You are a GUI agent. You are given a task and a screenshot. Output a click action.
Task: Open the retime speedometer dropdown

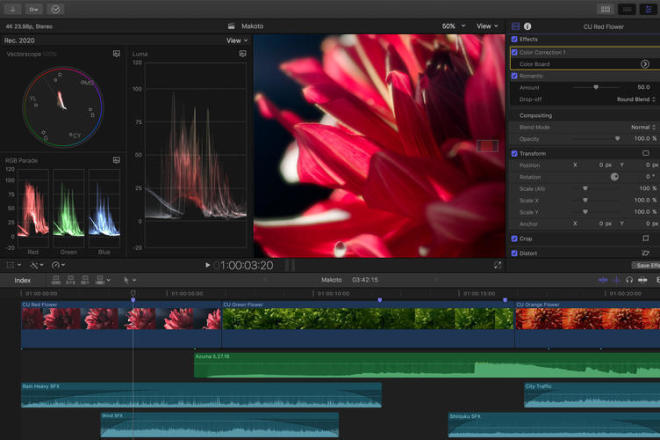point(58,265)
